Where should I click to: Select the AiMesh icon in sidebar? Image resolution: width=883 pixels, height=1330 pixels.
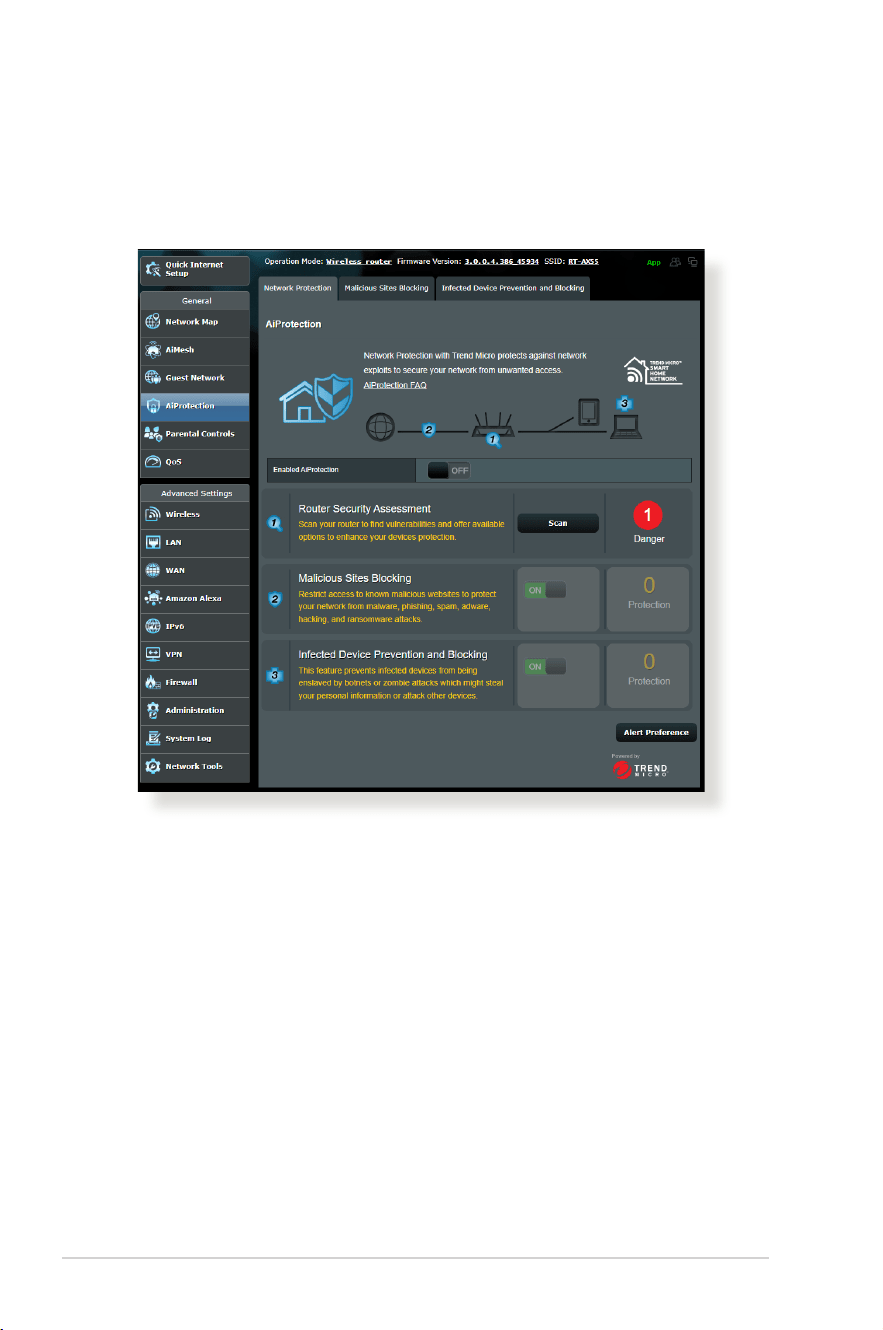[153, 350]
